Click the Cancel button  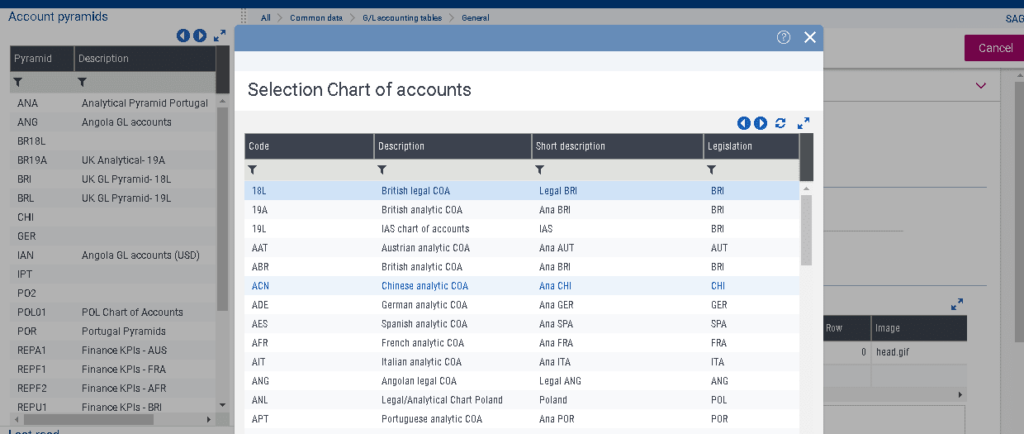tap(995, 48)
